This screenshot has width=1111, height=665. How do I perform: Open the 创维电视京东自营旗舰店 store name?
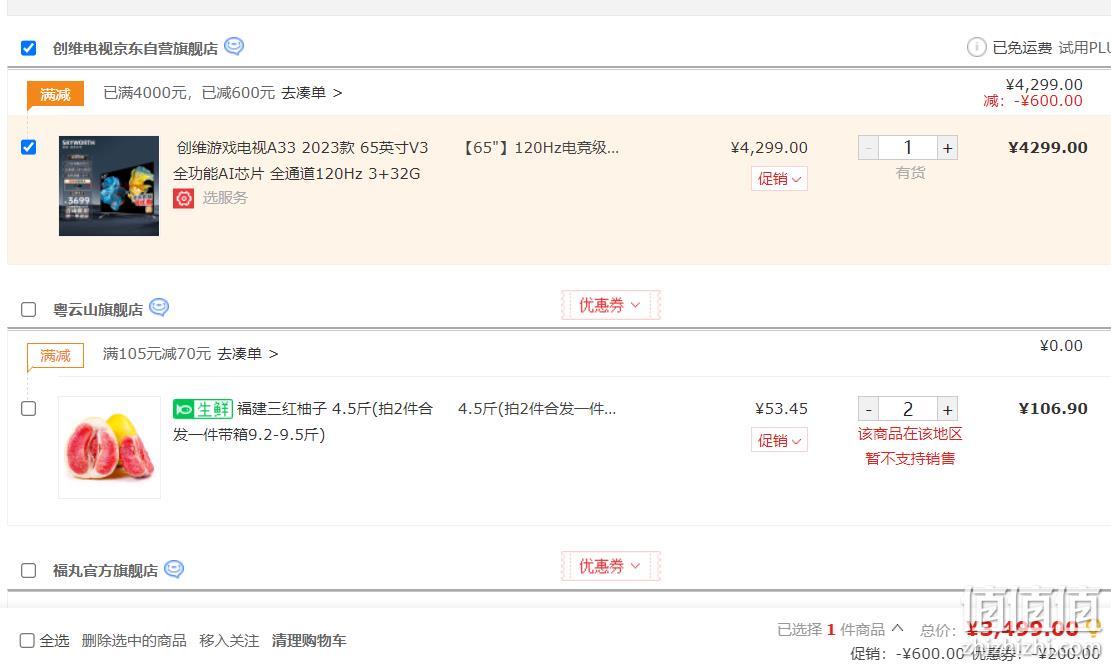[135, 49]
